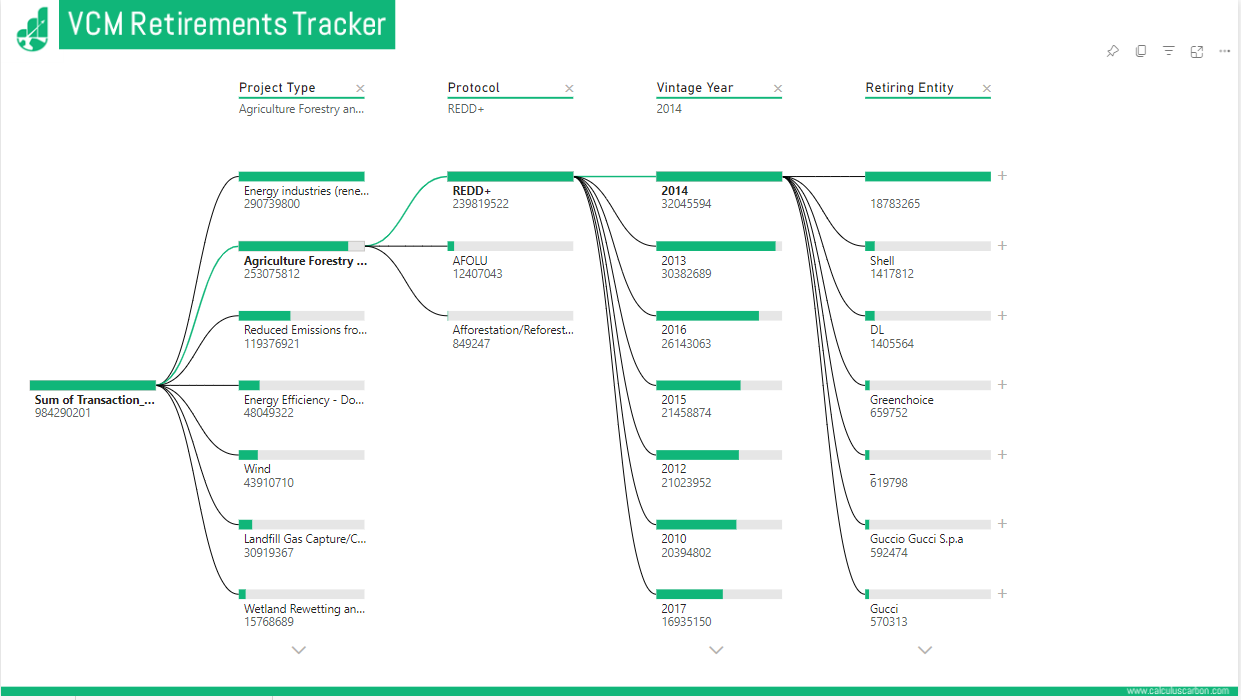Select the Vintage Year column header

pos(695,88)
